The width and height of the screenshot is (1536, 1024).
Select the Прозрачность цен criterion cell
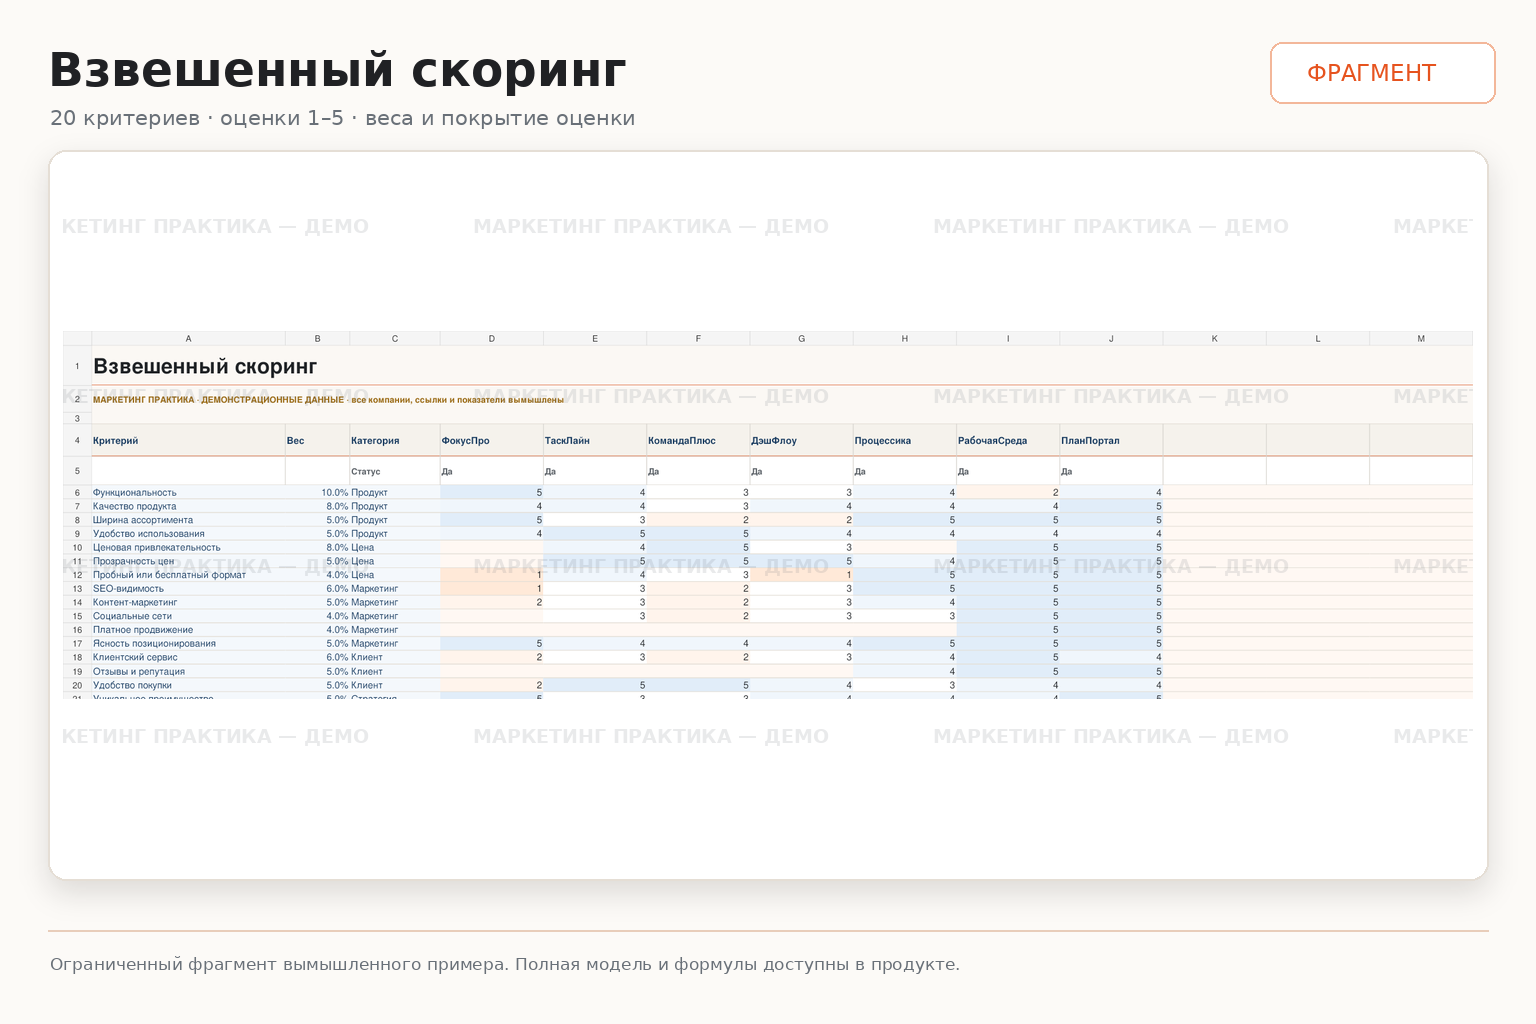(188, 561)
